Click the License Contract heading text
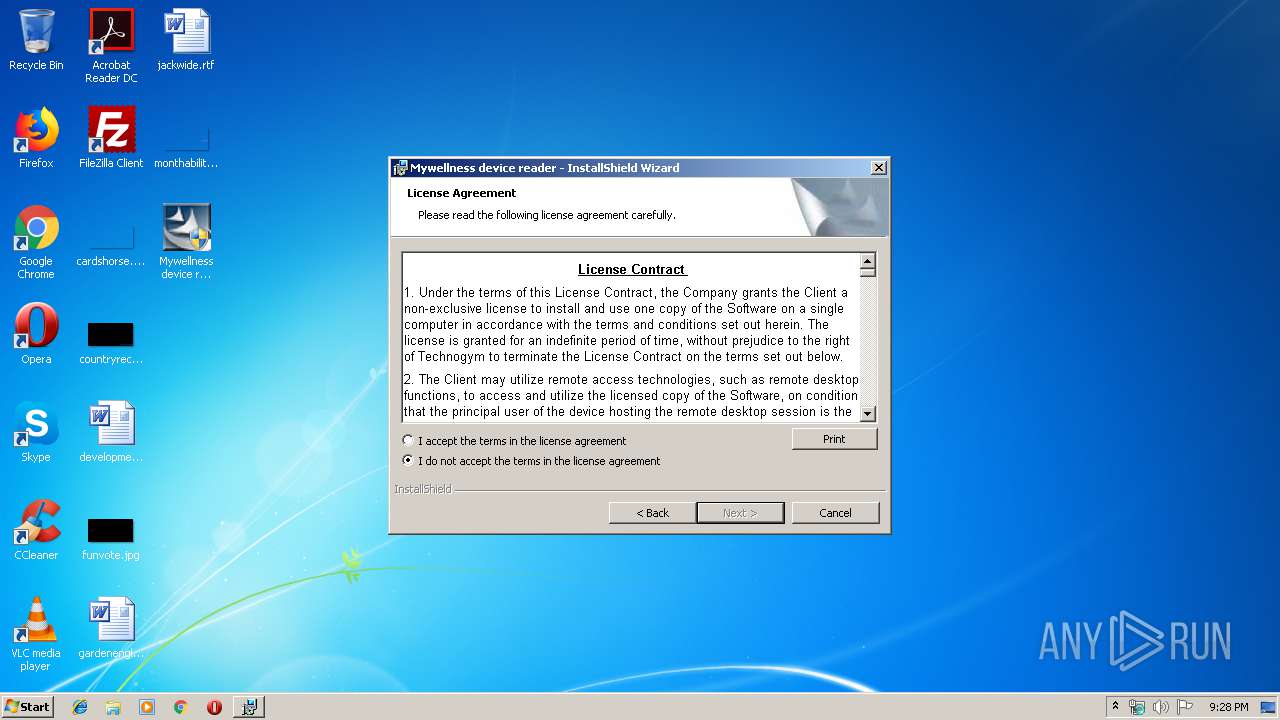This screenshot has height=720, width=1280. (632, 269)
